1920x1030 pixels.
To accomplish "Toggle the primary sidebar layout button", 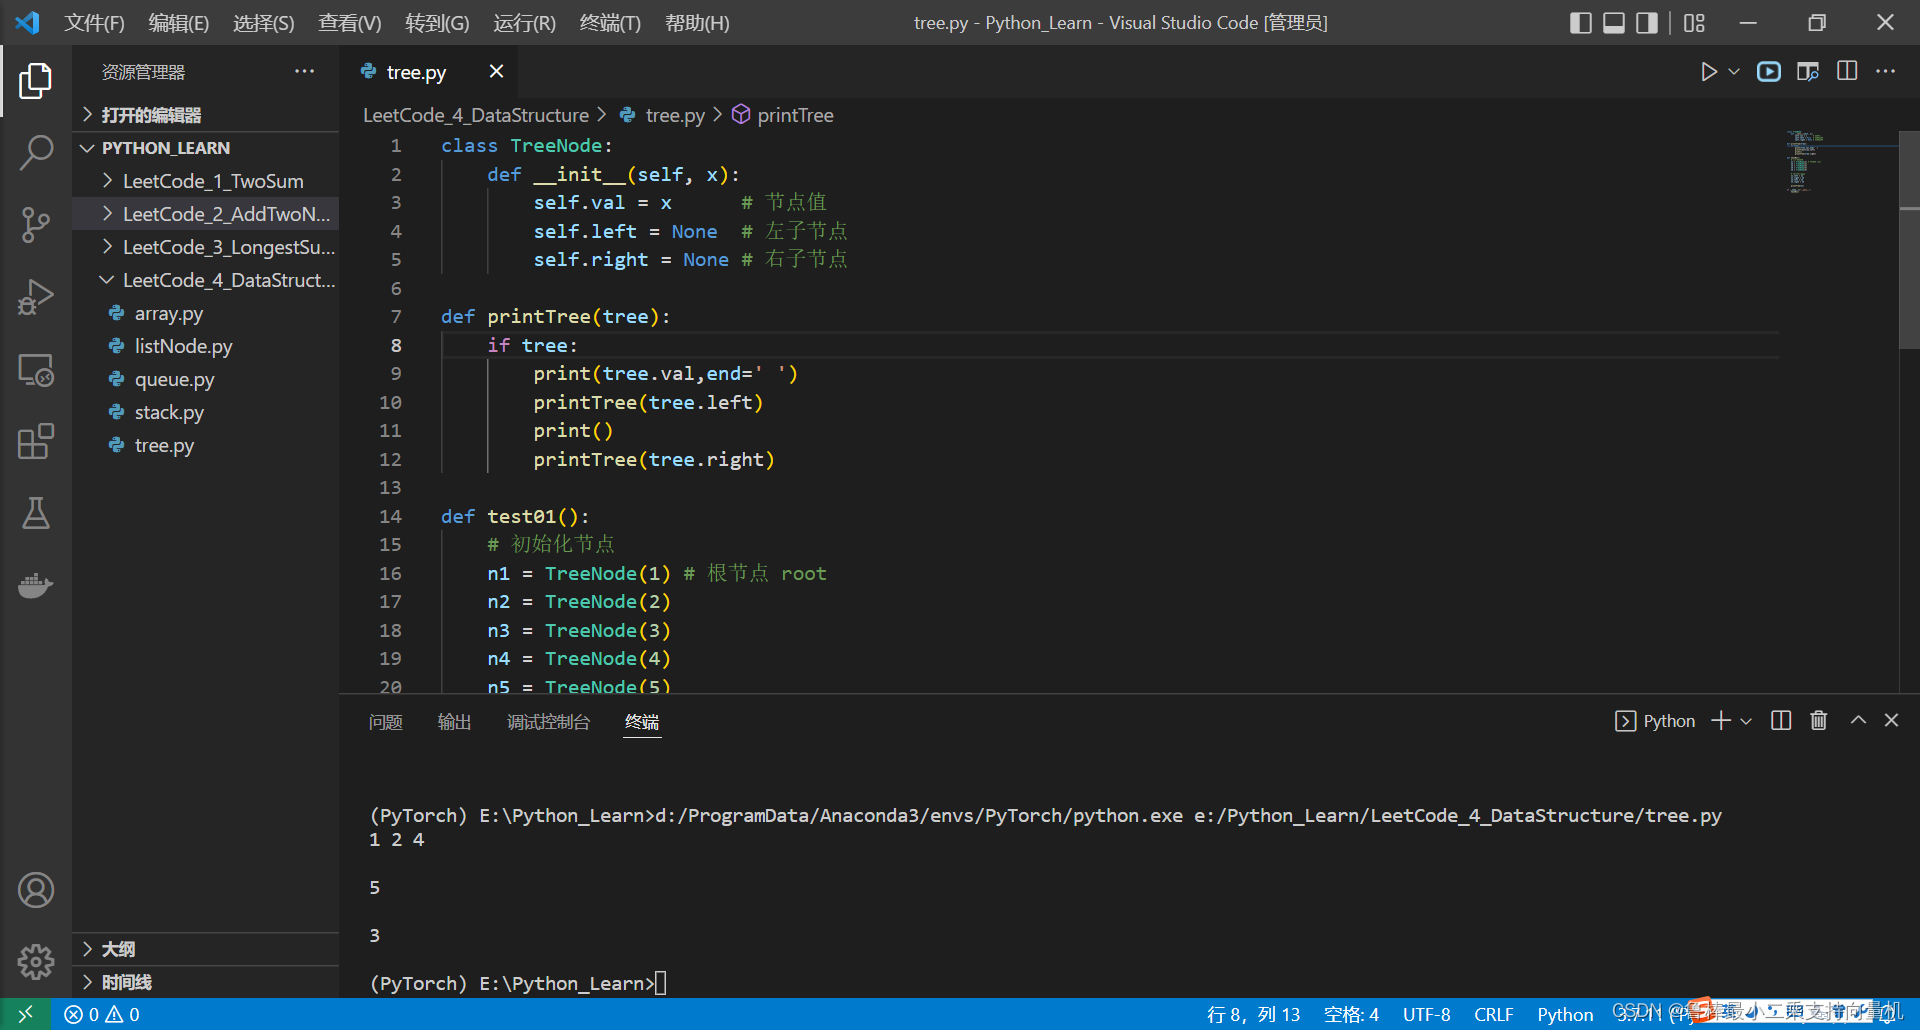I will click(x=1581, y=23).
